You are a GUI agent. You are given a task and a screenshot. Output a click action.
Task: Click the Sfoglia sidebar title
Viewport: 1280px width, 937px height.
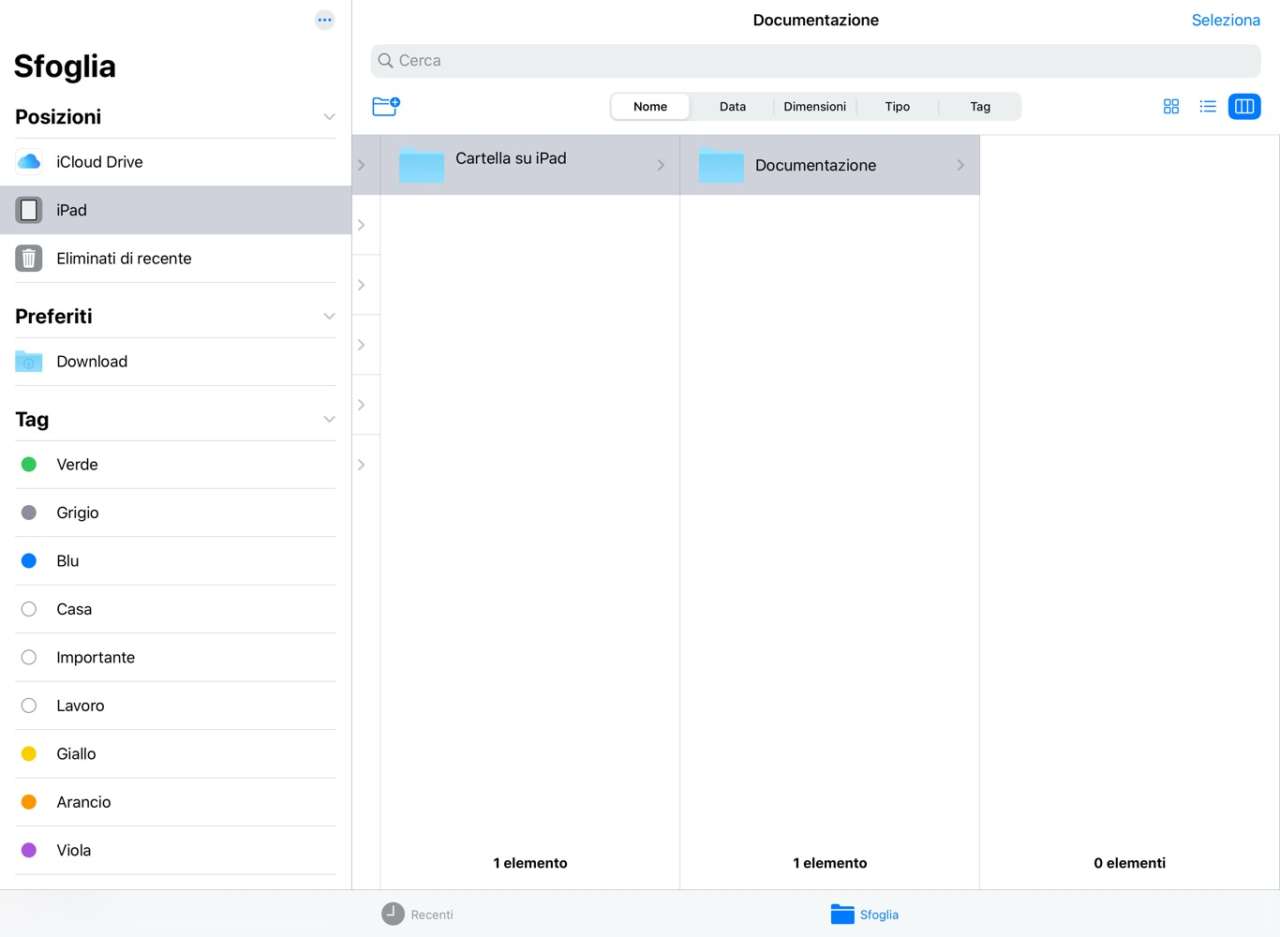(65, 66)
